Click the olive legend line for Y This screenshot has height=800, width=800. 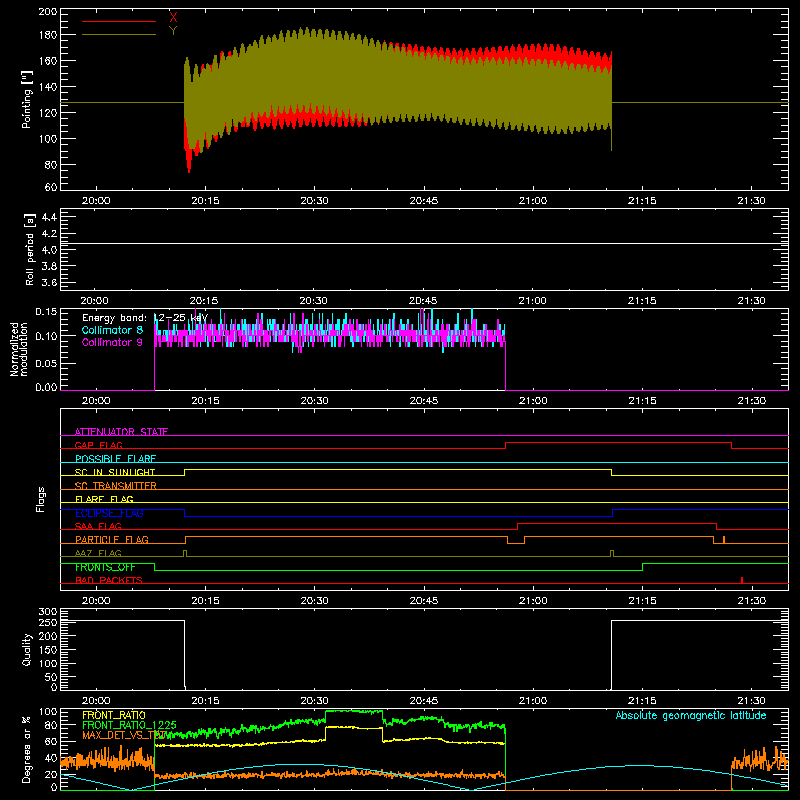point(119,34)
